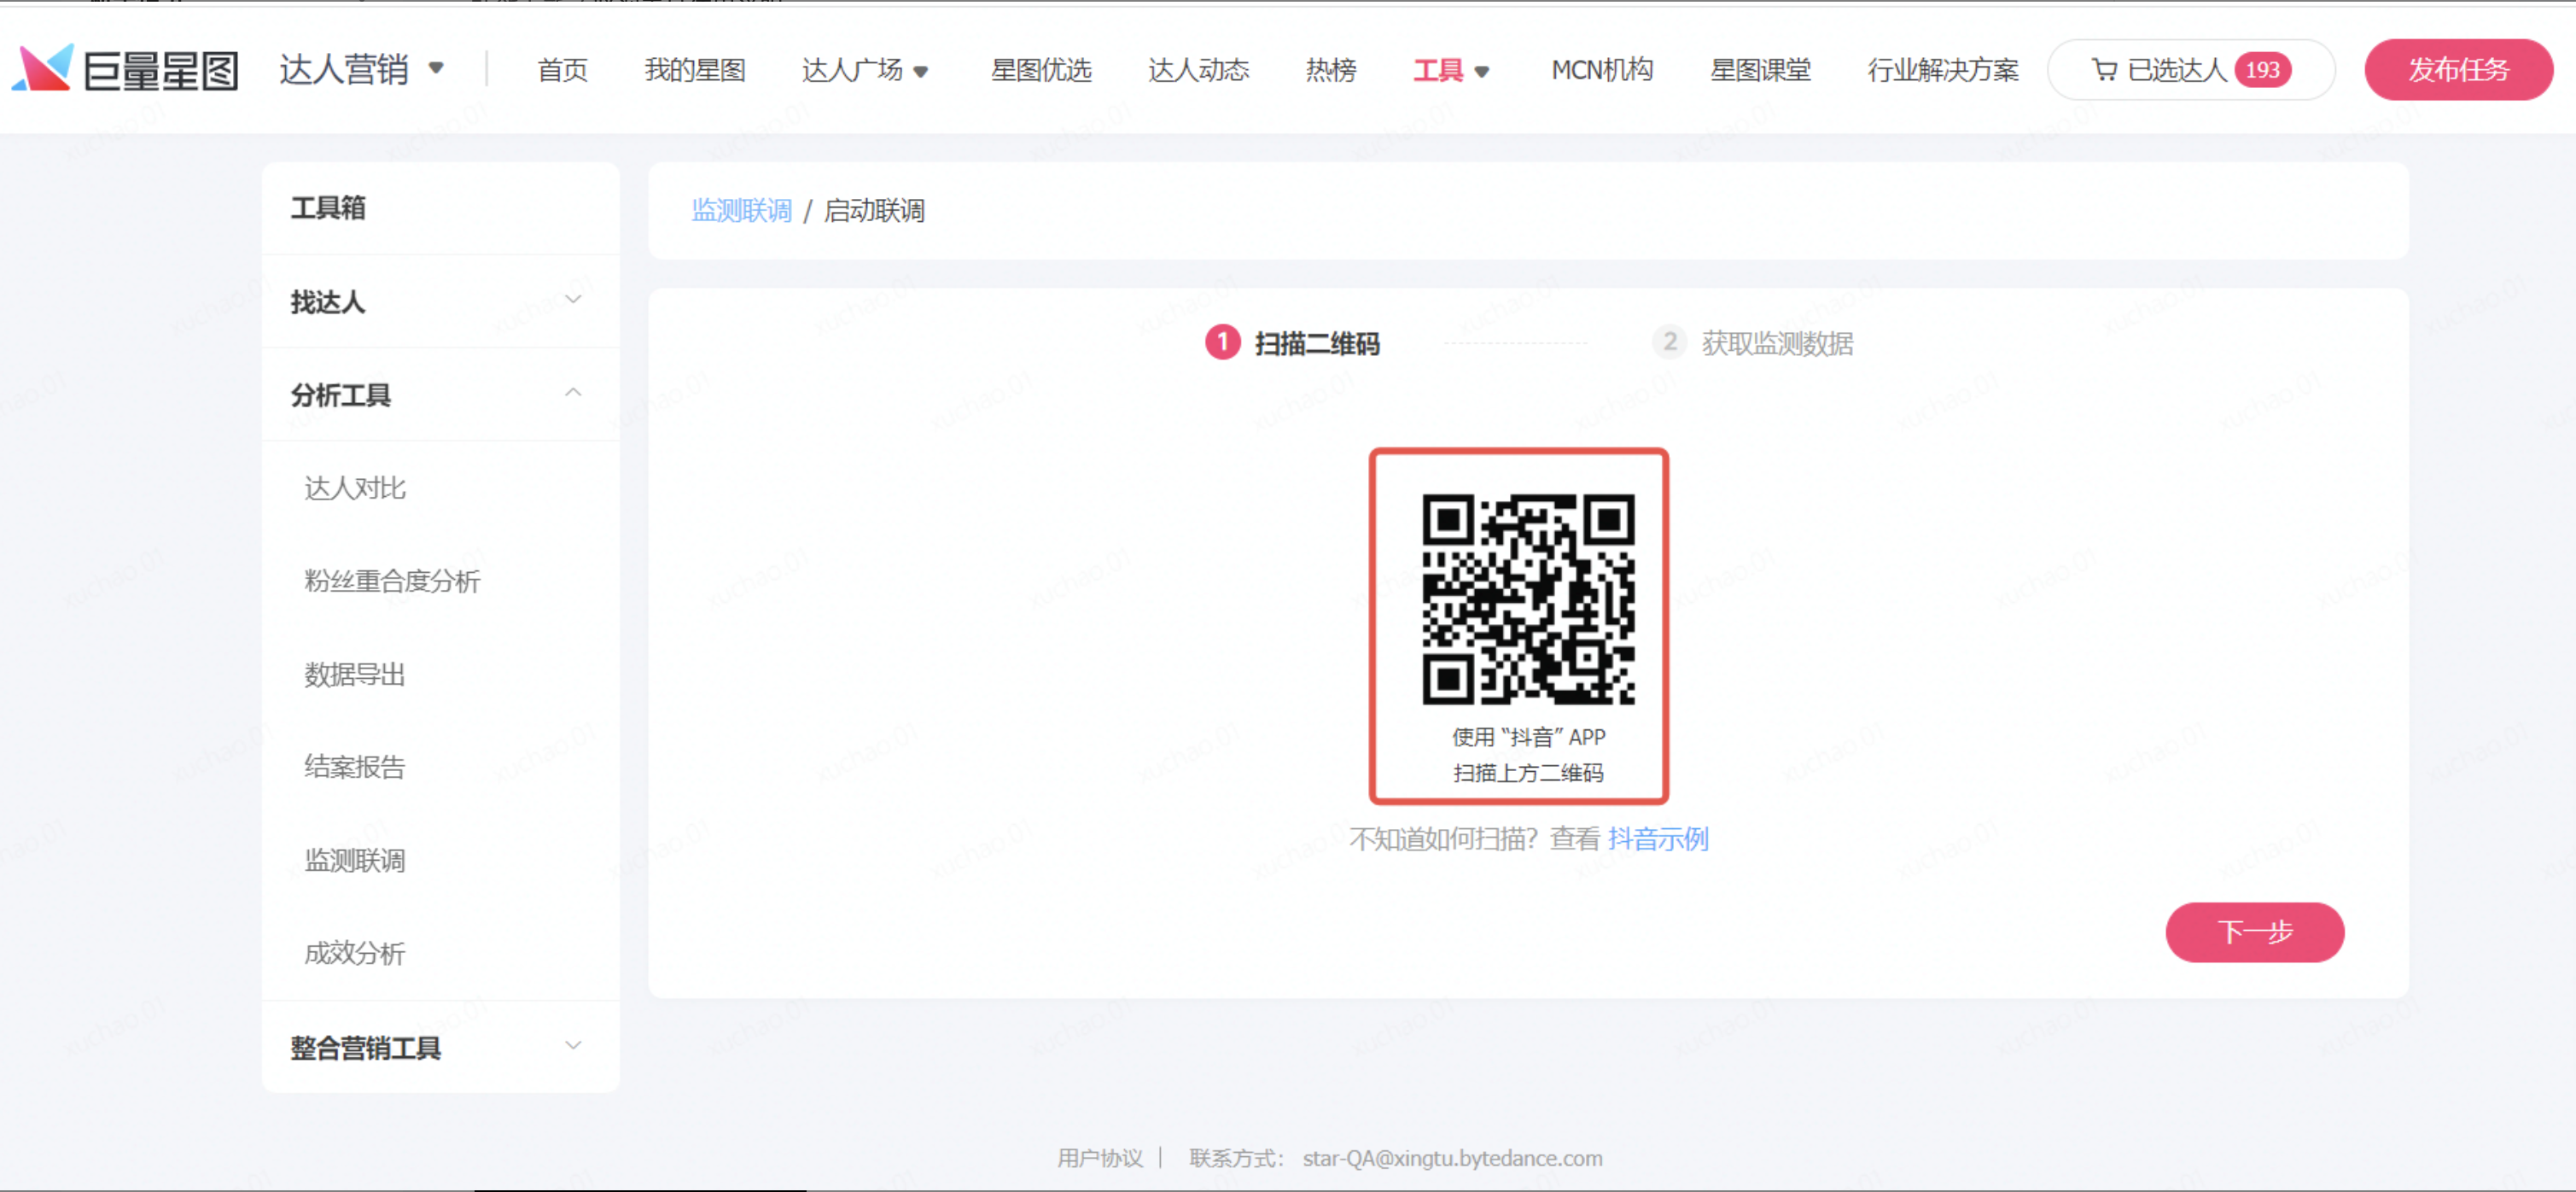Open the 用户协议 footer link
Image resolution: width=2576 pixels, height=1192 pixels.
[1099, 1157]
